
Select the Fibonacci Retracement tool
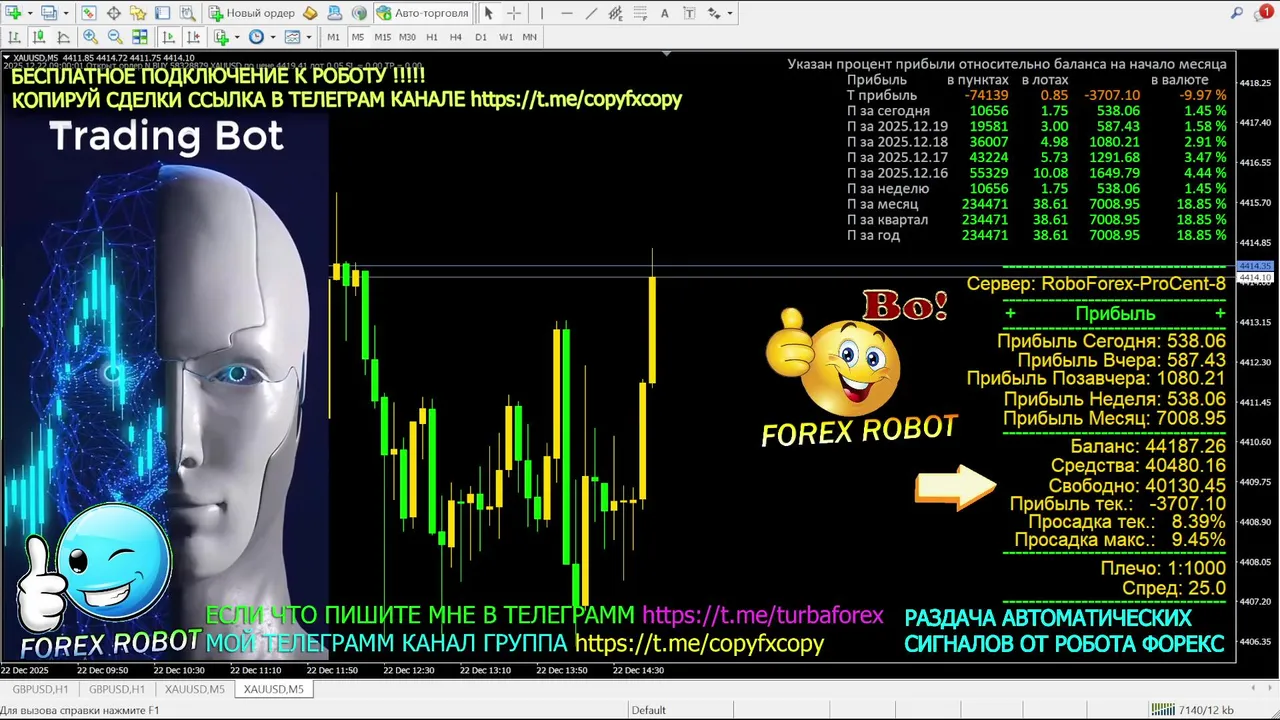pyautogui.click(x=640, y=13)
